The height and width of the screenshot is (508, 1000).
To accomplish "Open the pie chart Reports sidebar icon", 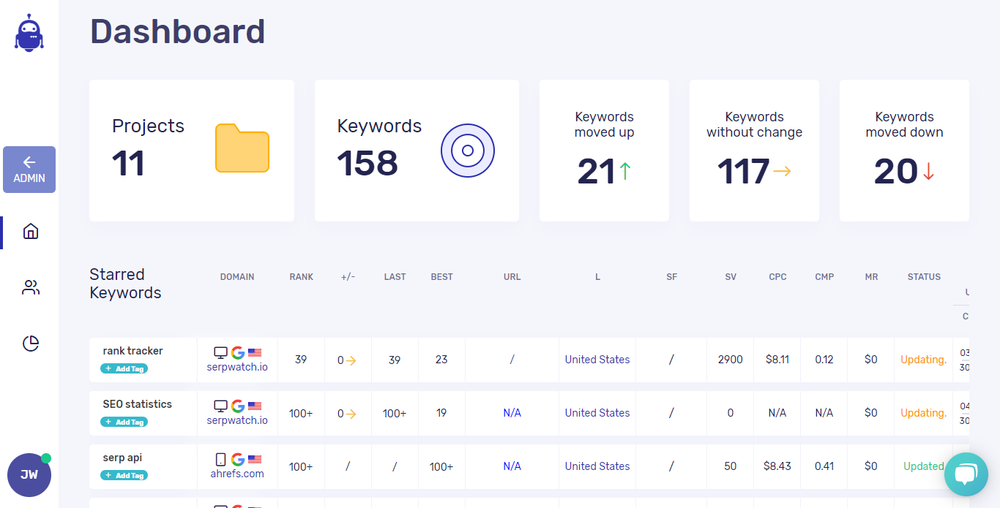I will 31,344.
